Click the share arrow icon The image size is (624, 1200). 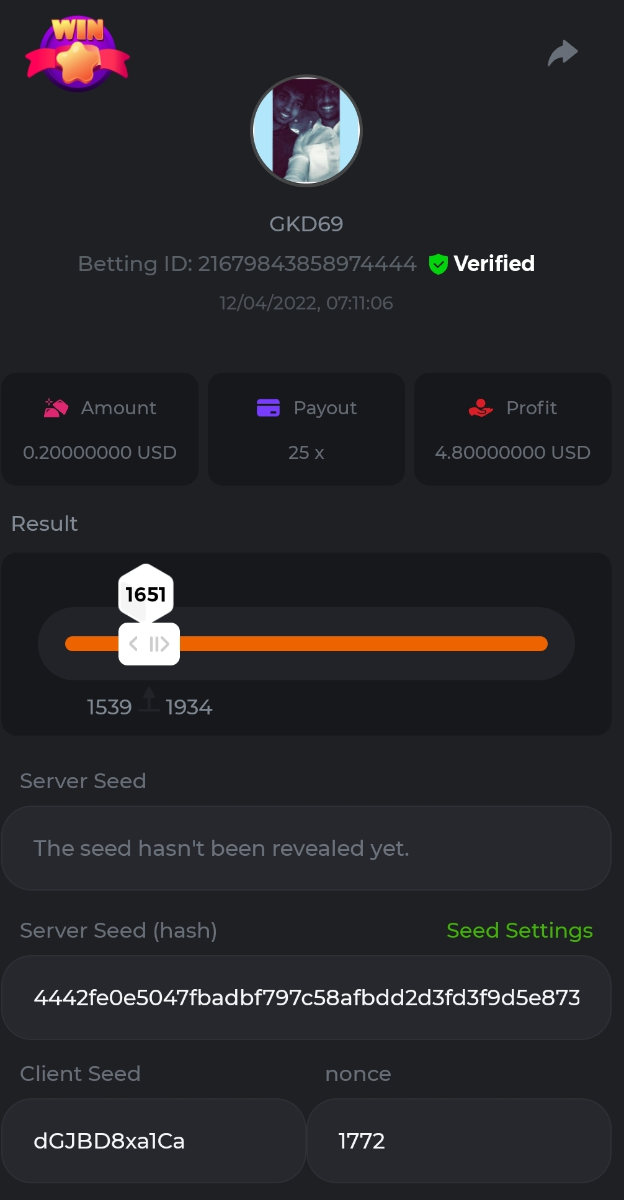point(563,53)
